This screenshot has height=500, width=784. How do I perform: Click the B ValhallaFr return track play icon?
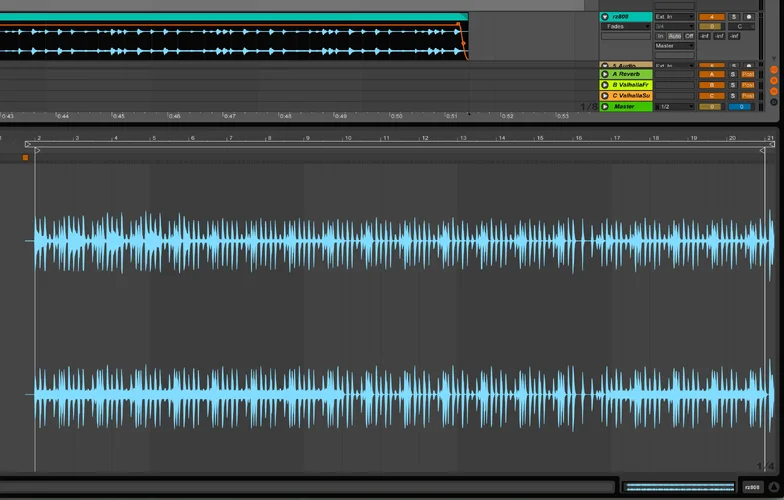pos(605,85)
